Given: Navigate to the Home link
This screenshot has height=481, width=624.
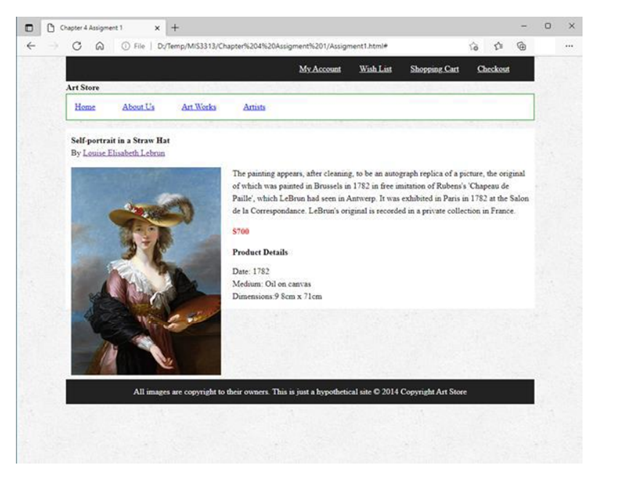Looking at the screenshot, I should (x=85, y=107).
